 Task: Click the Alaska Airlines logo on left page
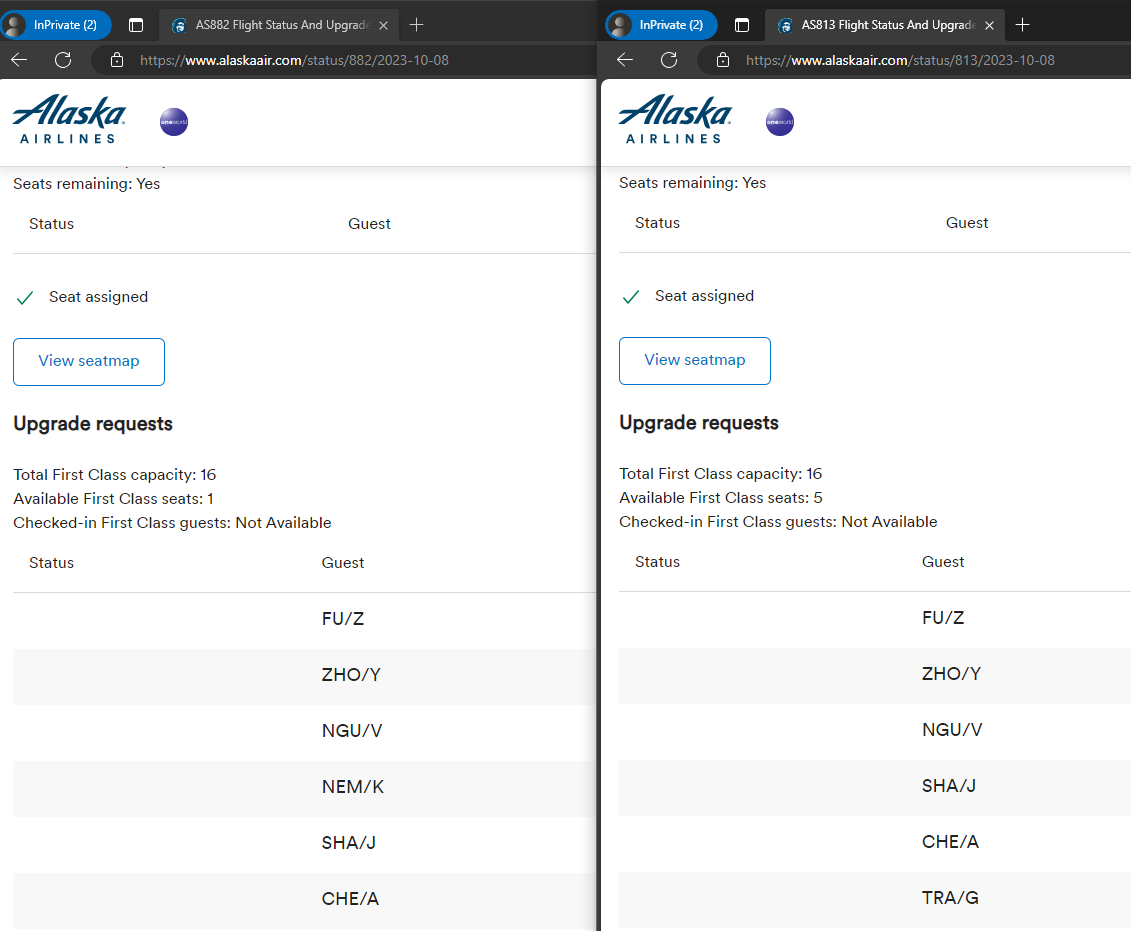69,119
